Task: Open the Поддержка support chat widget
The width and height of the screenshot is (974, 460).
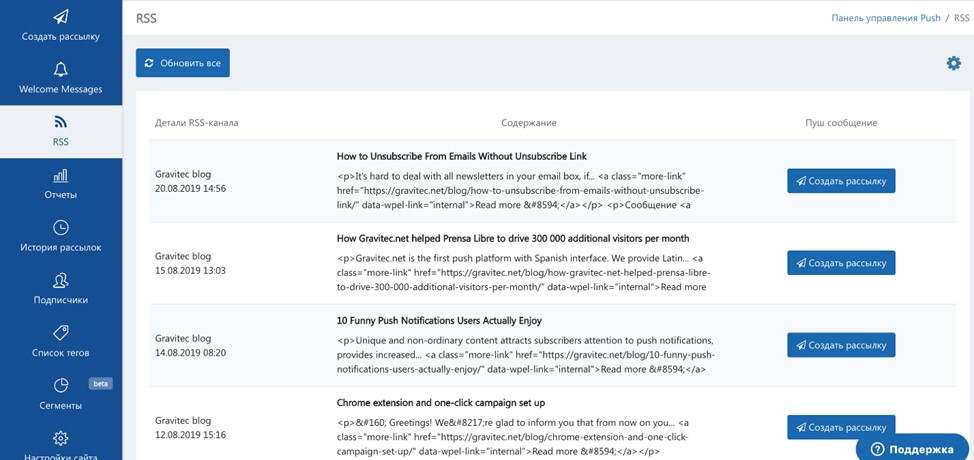Action: [912, 449]
